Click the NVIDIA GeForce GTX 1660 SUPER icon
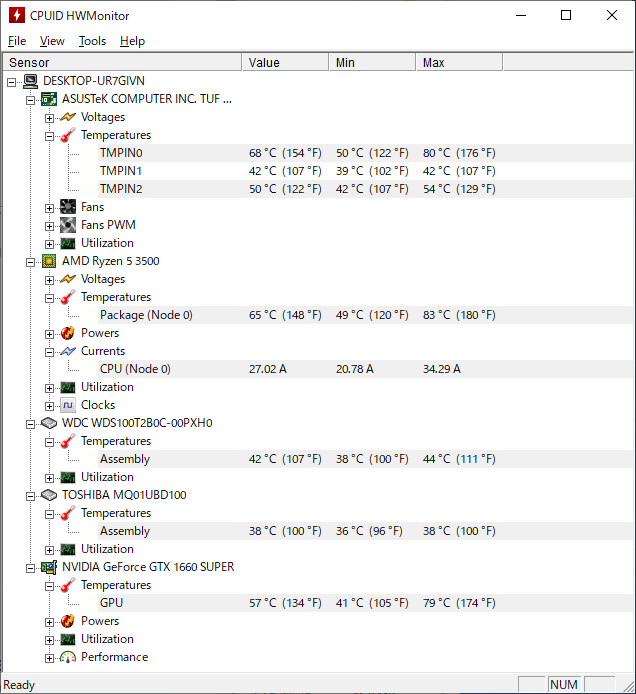Image resolution: width=636 pixels, height=694 pixels. point(49,567)
